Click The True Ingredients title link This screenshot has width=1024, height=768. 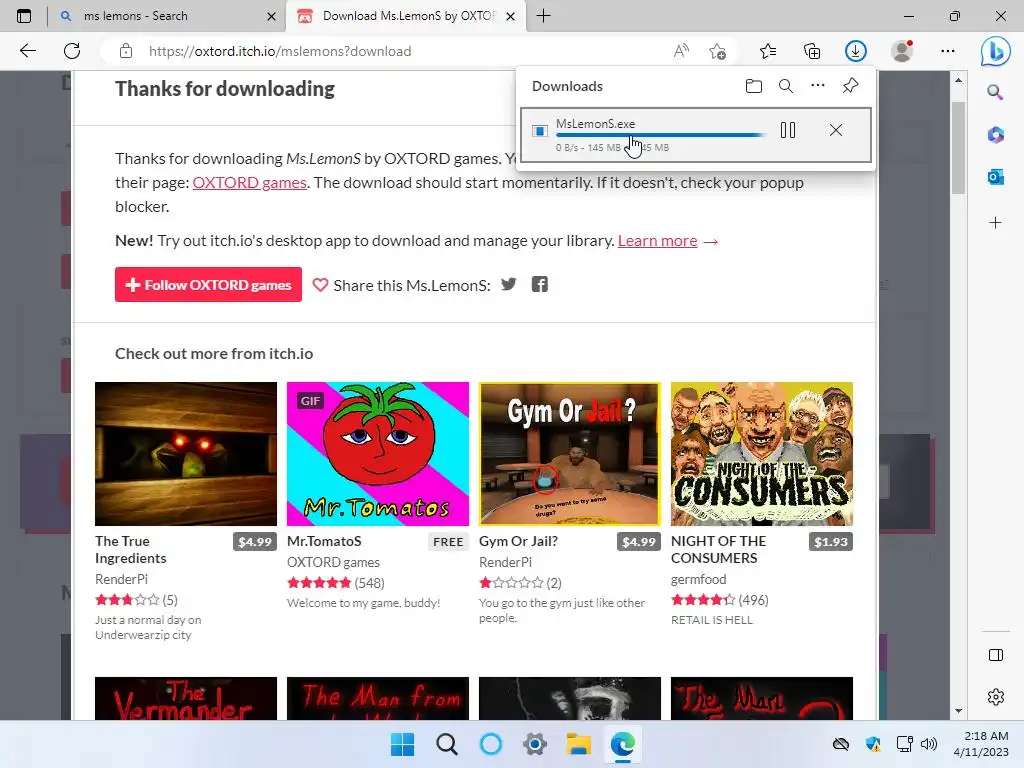131,550
